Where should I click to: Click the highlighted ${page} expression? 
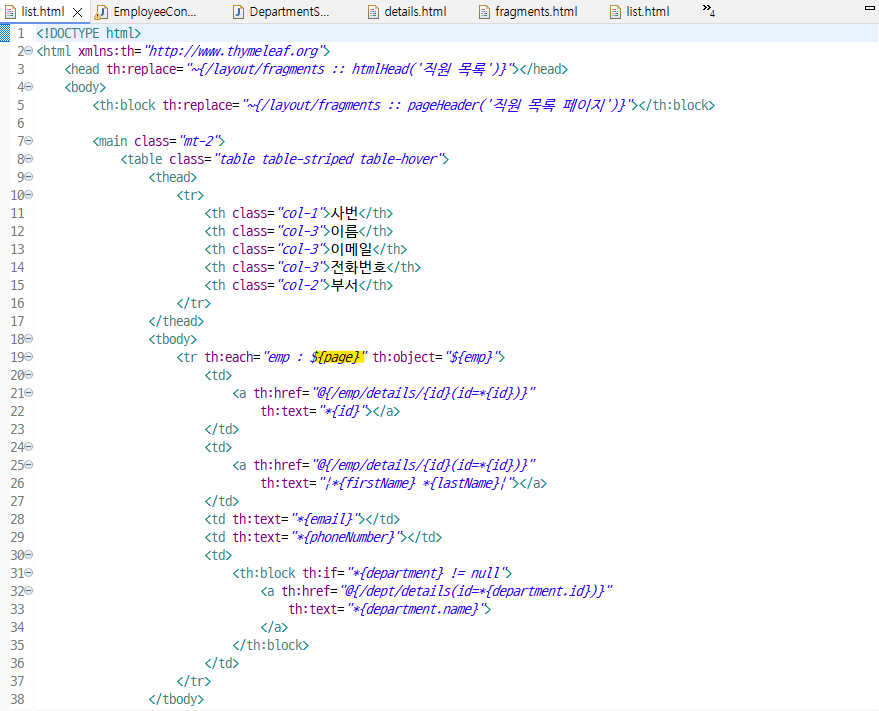pyautogui.click(x=336, y=357)
